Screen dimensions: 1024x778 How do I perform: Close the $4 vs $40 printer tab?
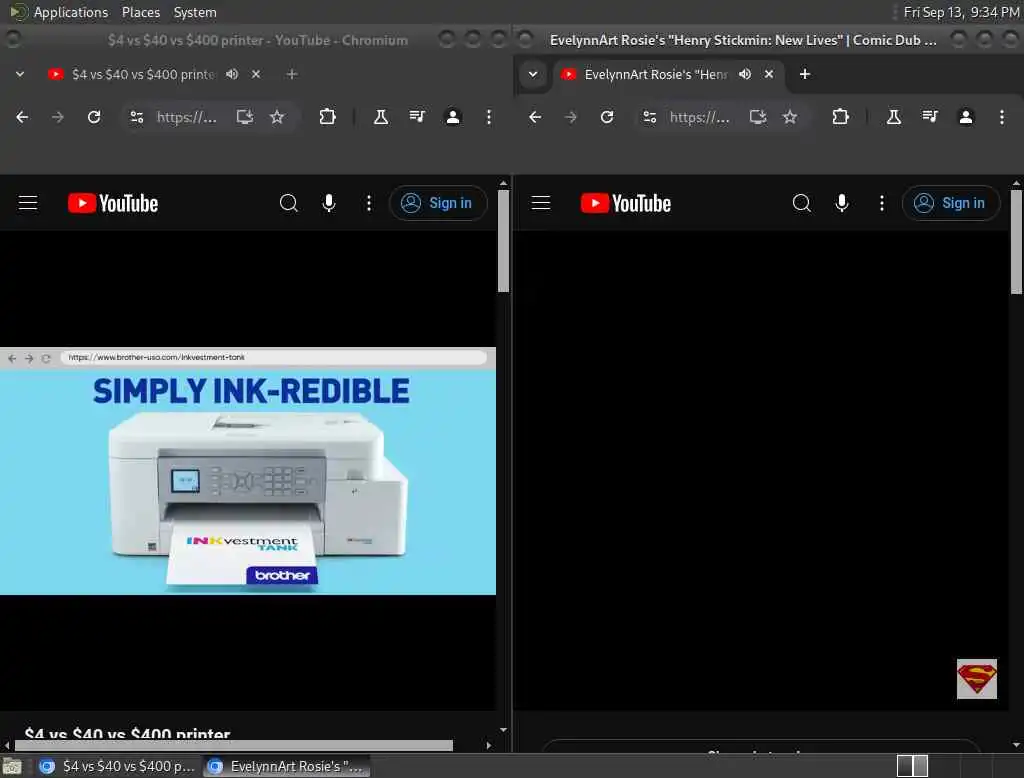[x=256, y=74]
